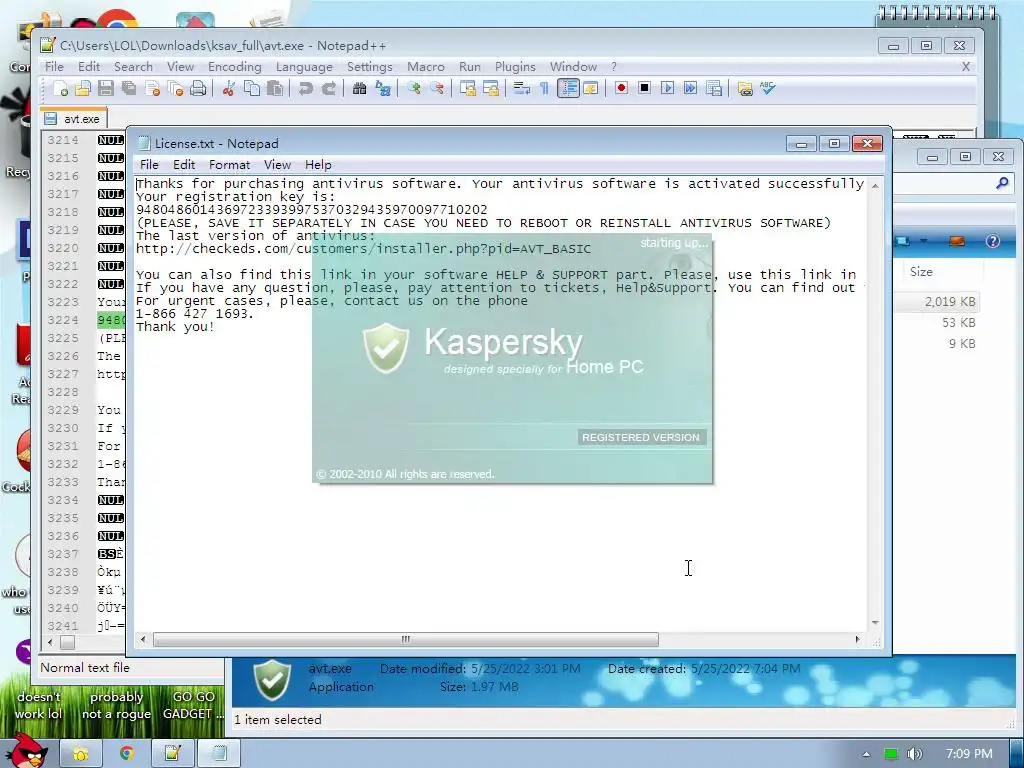Select the avt.exe document tab

point(72,119)
